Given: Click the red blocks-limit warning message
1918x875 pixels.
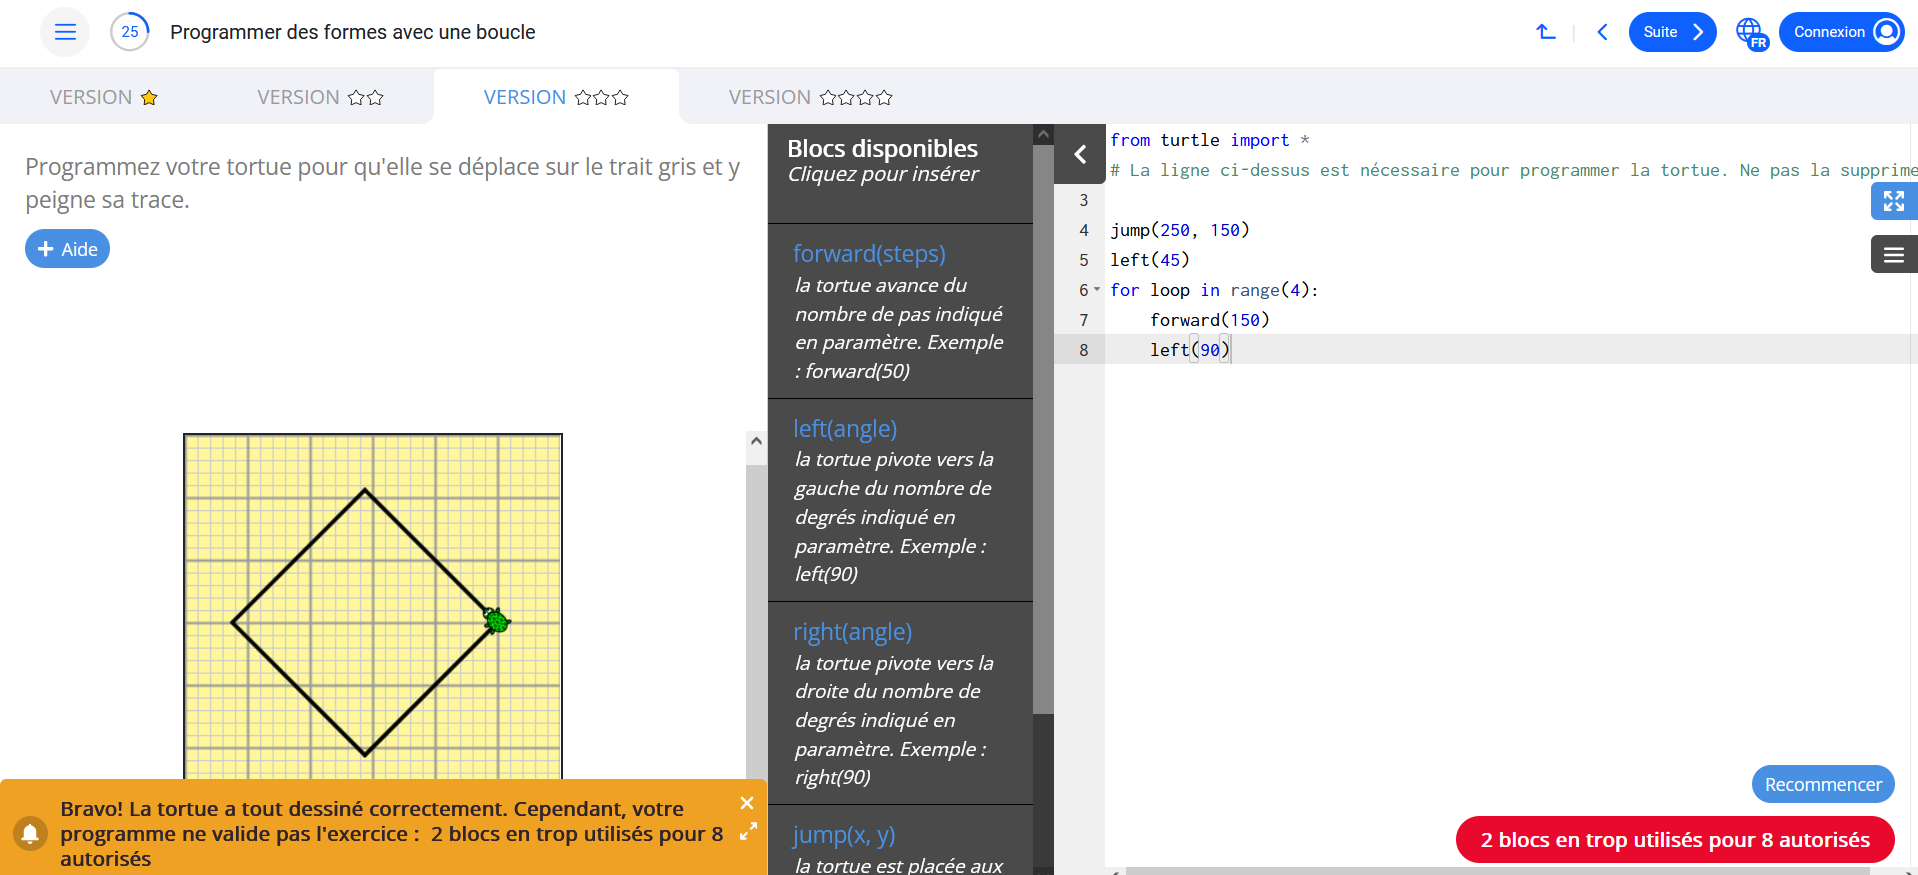Looking at the screenshot, I should pos(1675,840).
